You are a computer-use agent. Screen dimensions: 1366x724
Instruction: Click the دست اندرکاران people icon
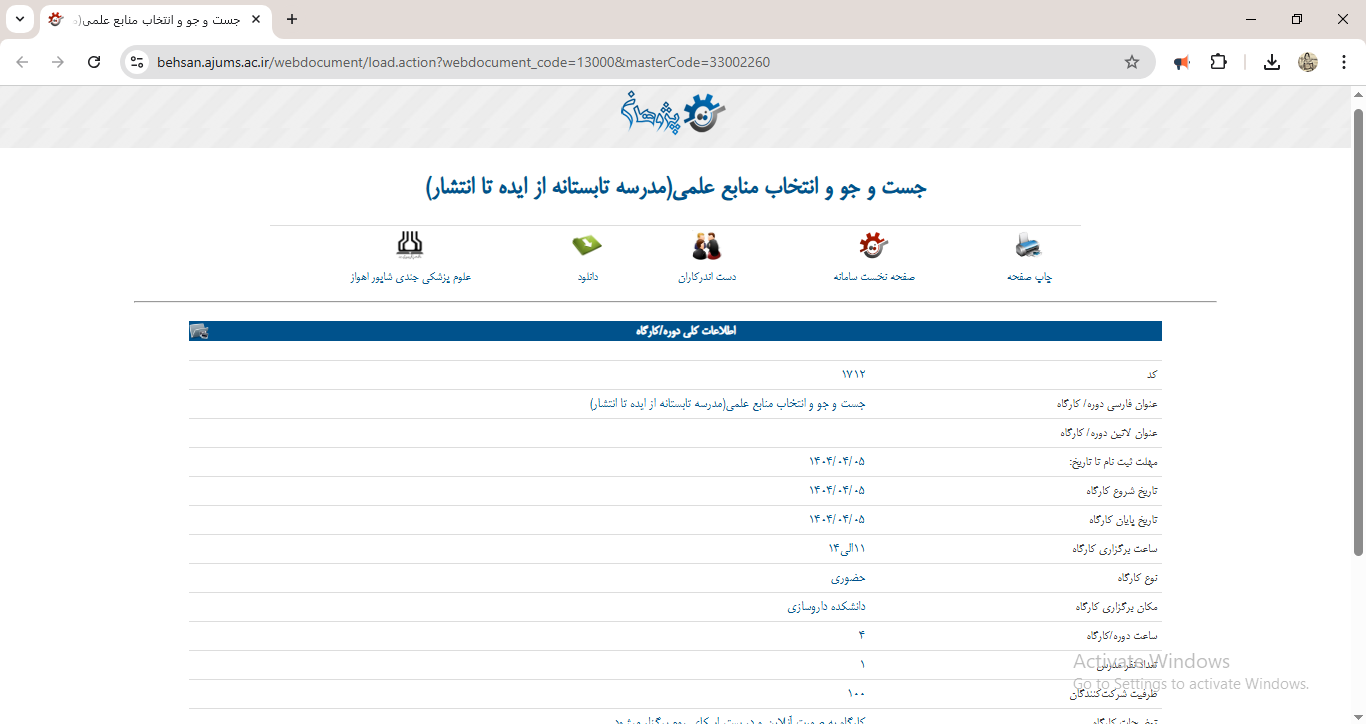[x=706, y=246]
